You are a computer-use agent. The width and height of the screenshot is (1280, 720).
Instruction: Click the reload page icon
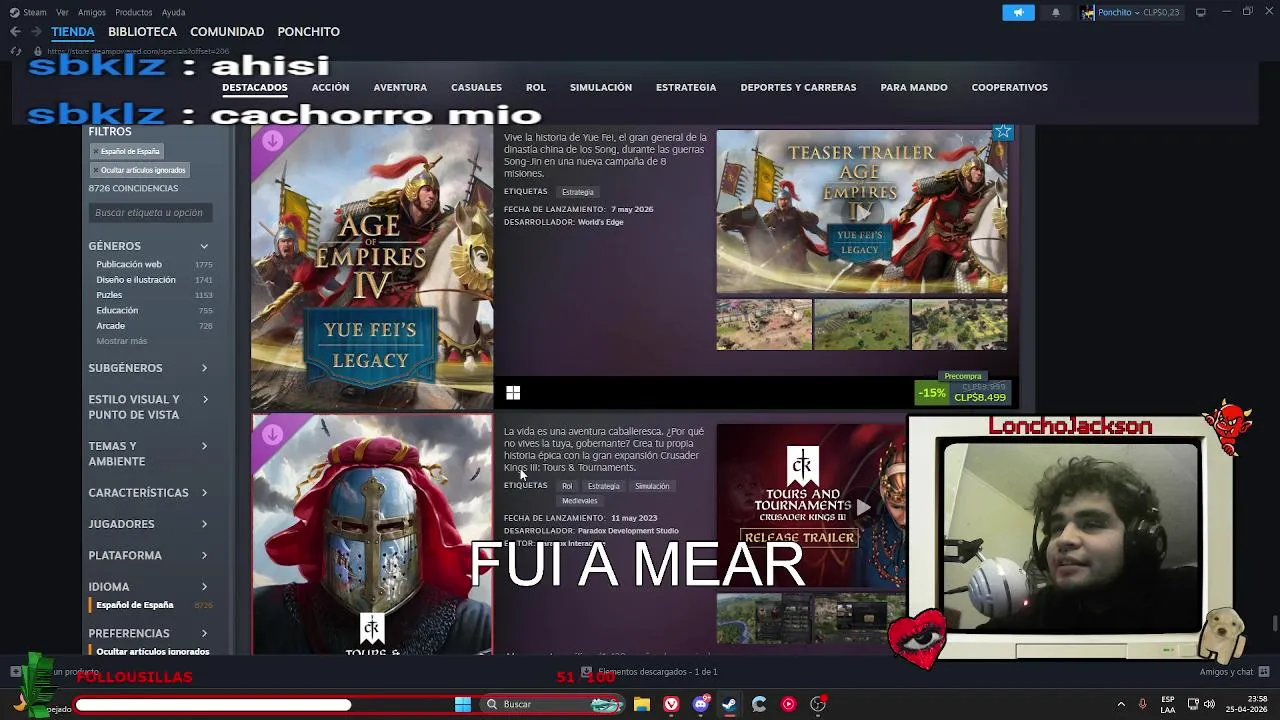(15, 51)
